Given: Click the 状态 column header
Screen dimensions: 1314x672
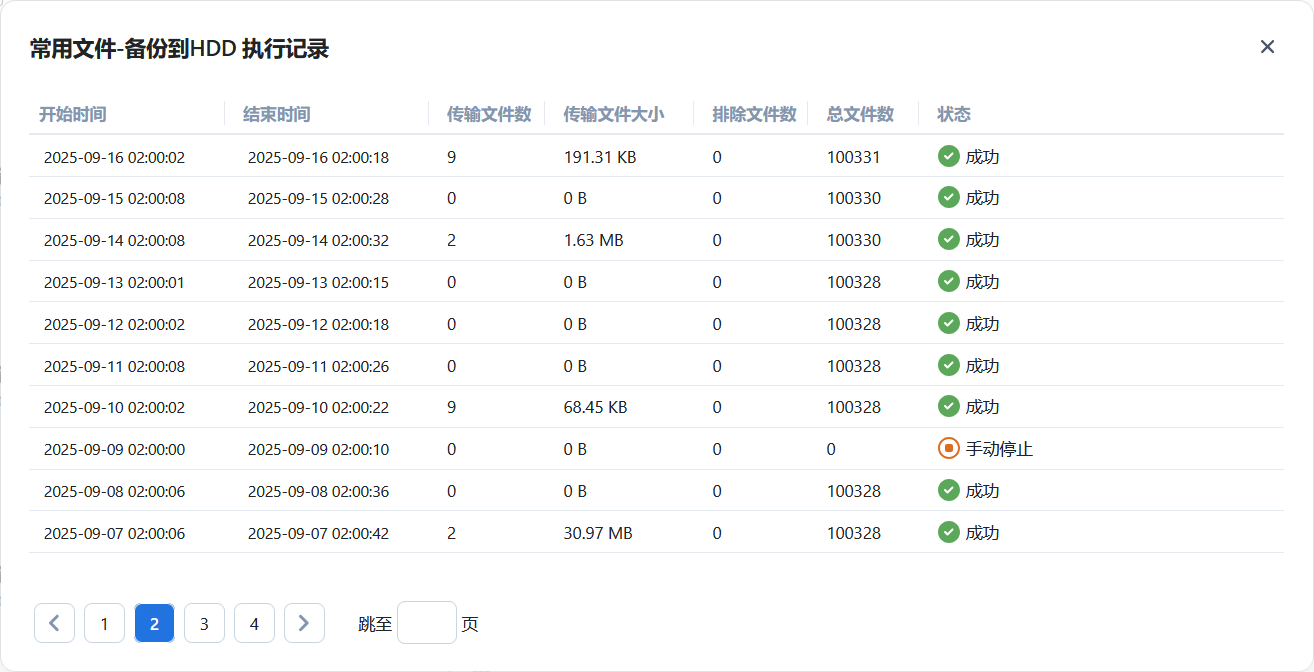Looking at the screenshot, I should point(954,114).
